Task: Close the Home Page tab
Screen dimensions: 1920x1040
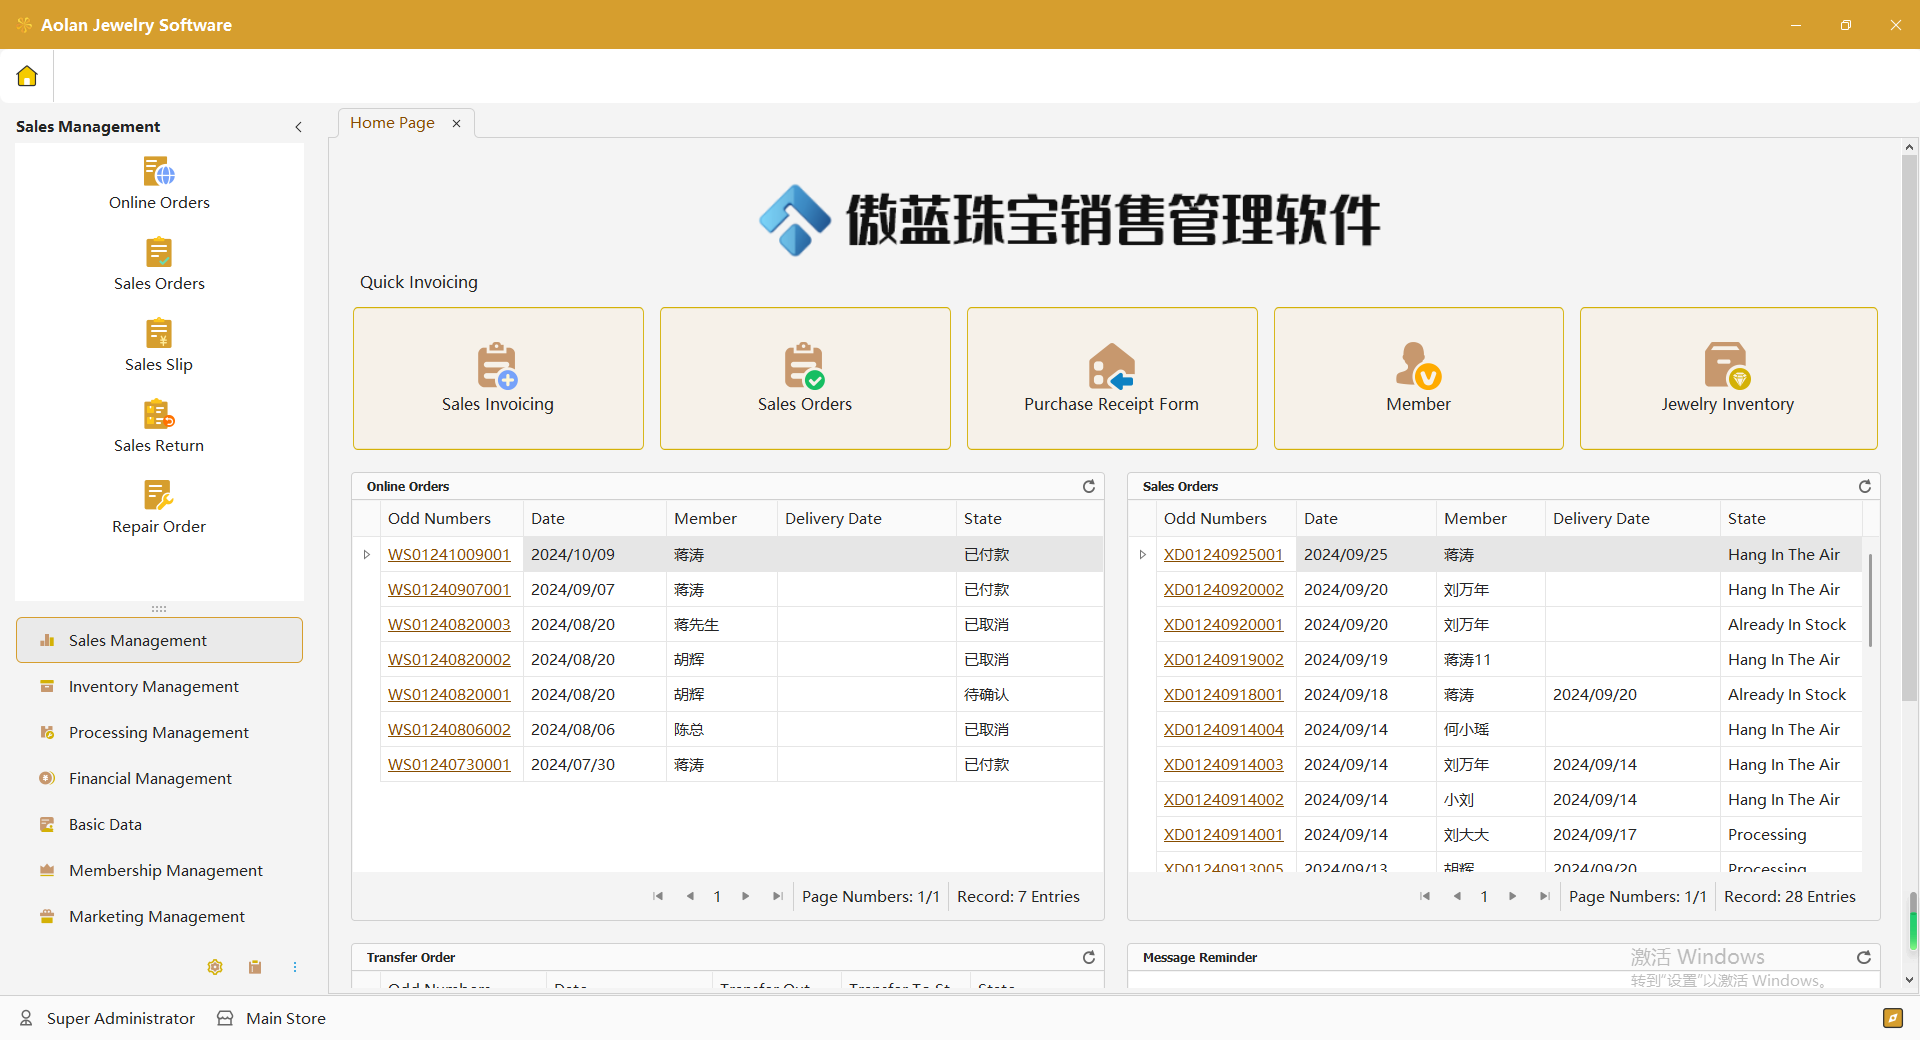Action: [x=457, y=123]
